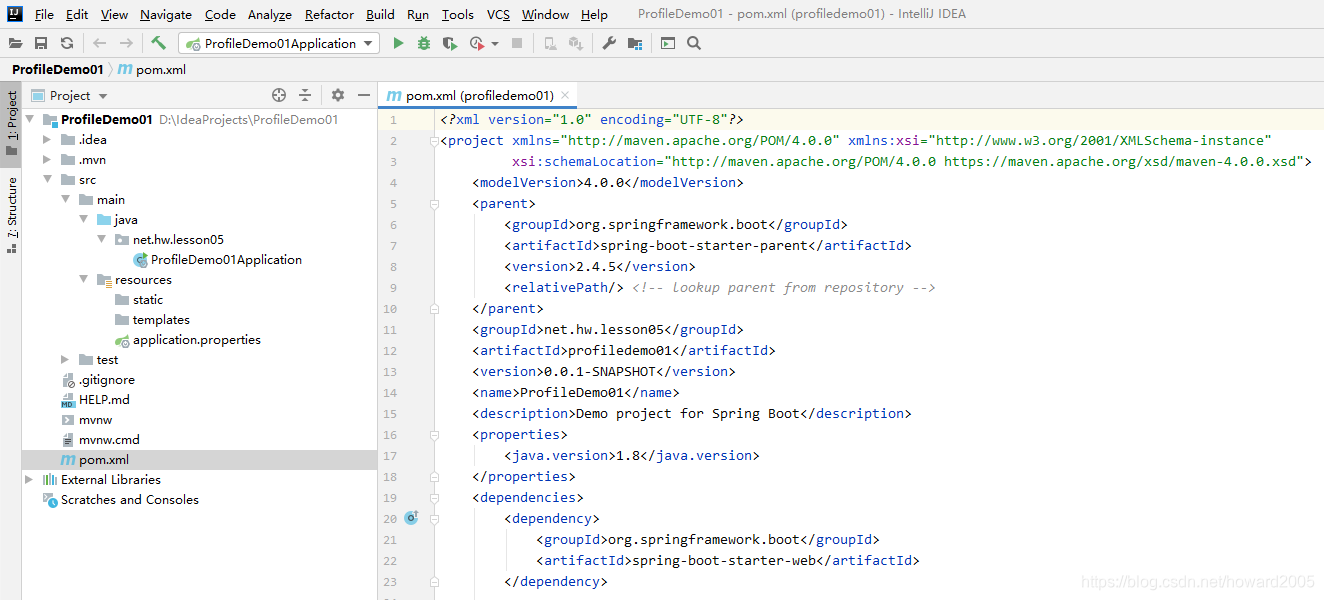Open Project panel gear settings

coord(338,95)
